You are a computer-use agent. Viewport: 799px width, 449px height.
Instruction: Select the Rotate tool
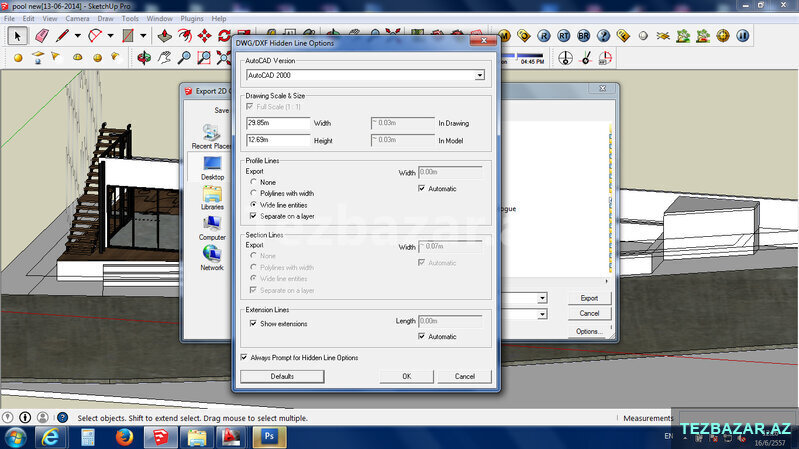click(x=224, y=36)
